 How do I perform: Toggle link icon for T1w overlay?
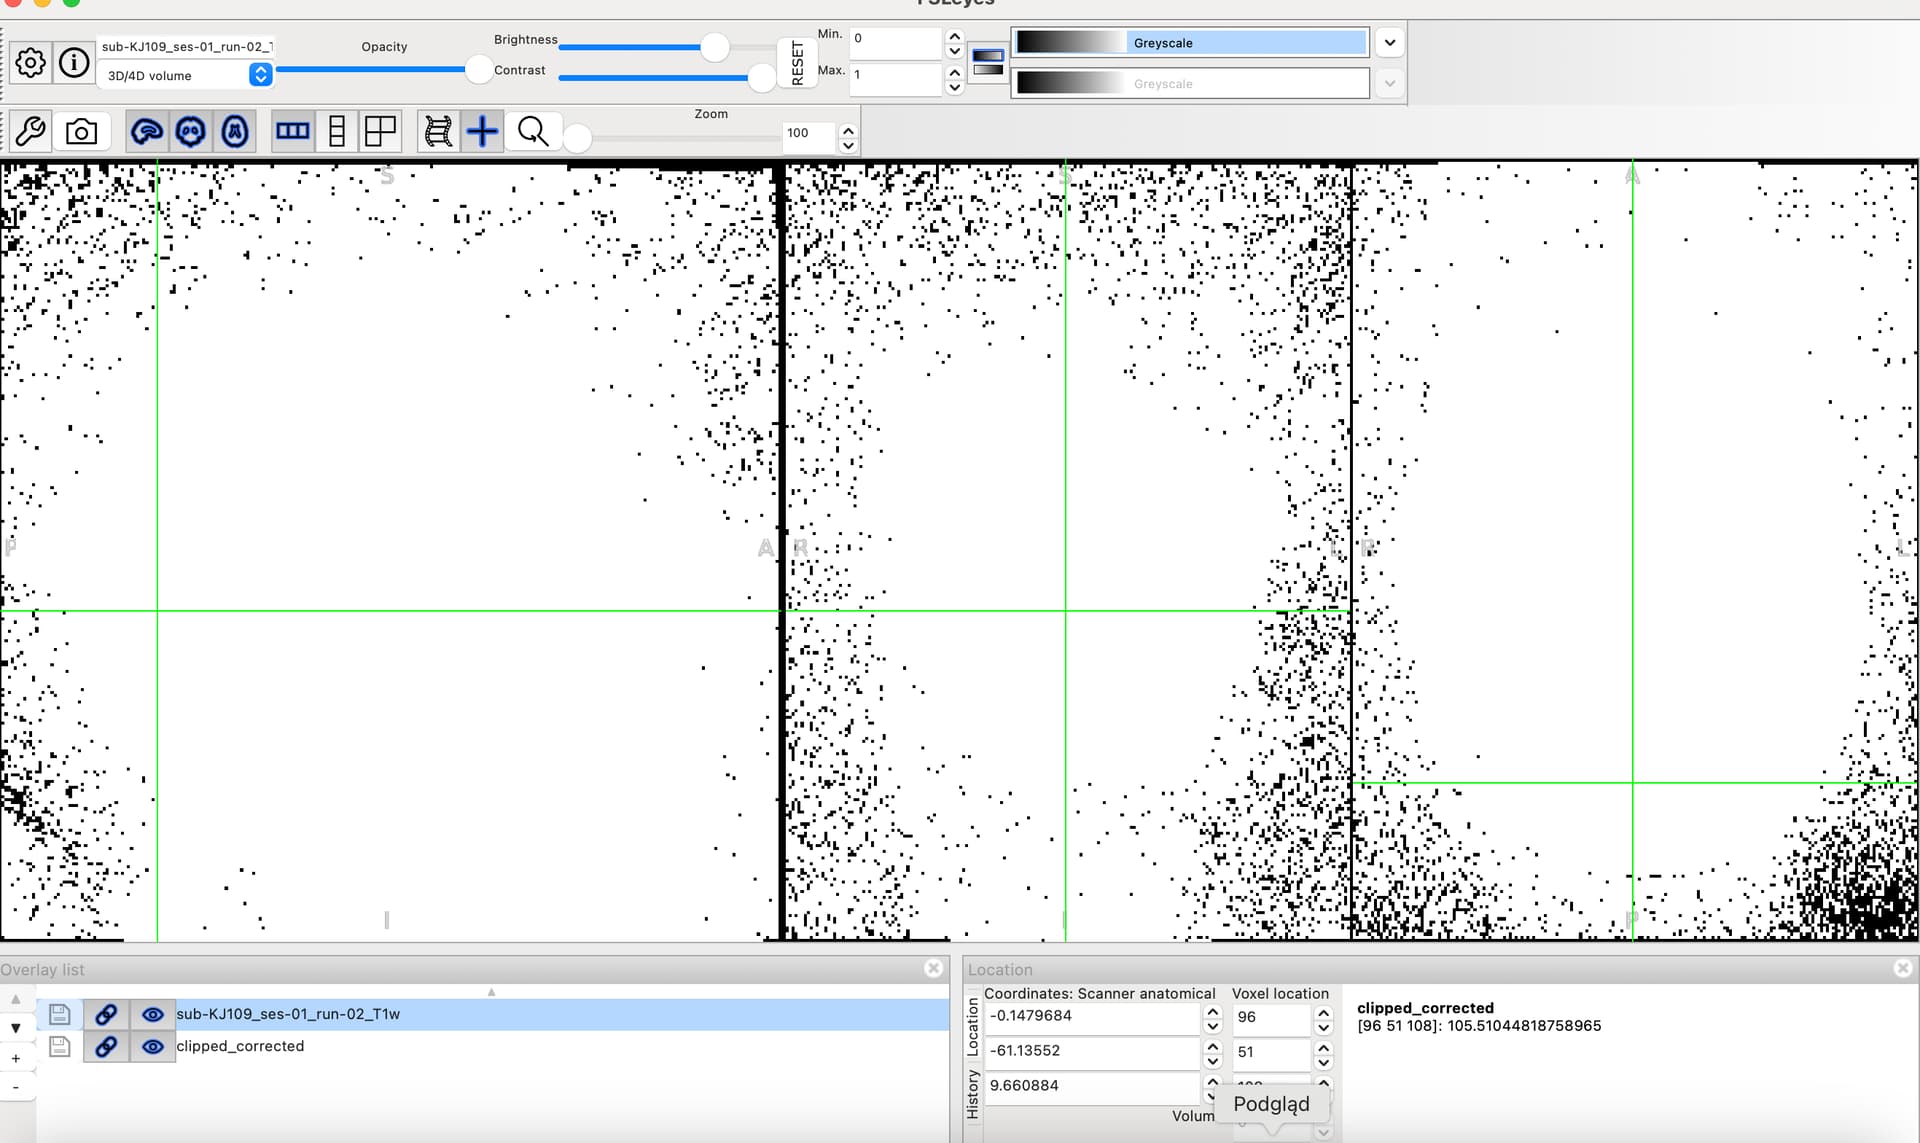pos(106,1014)
